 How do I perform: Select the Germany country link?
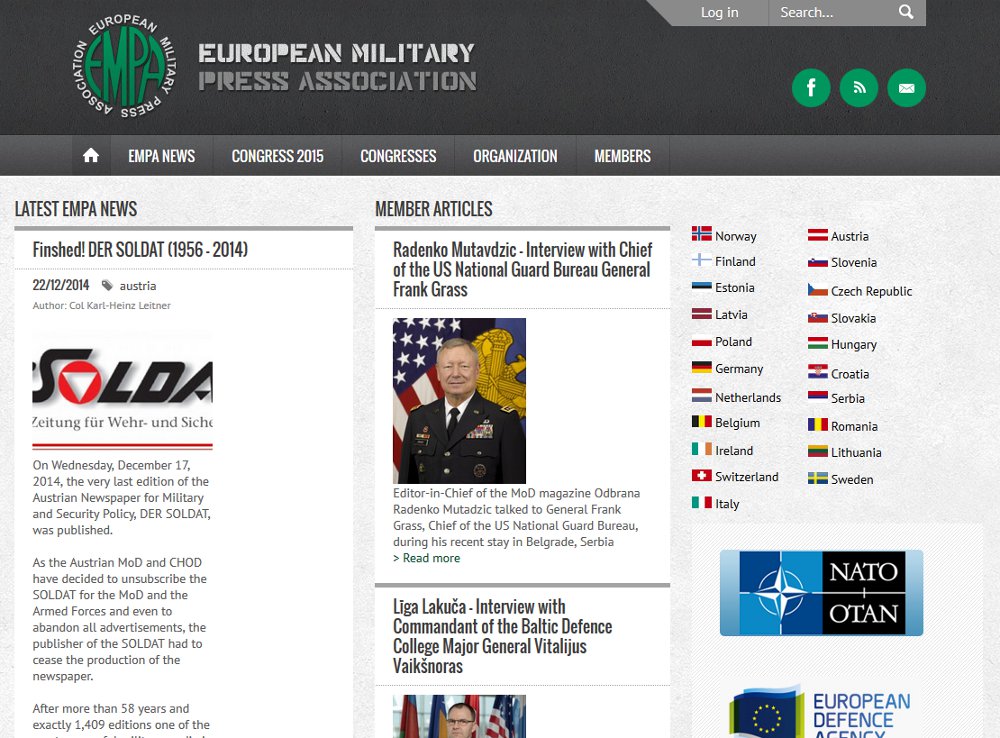pyautogui.click(x=739, y=369)
